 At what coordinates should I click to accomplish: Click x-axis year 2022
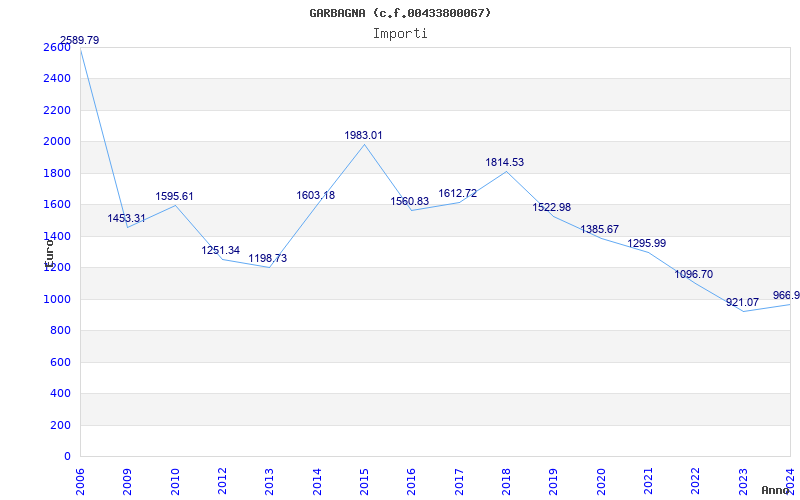coord(695,481)
